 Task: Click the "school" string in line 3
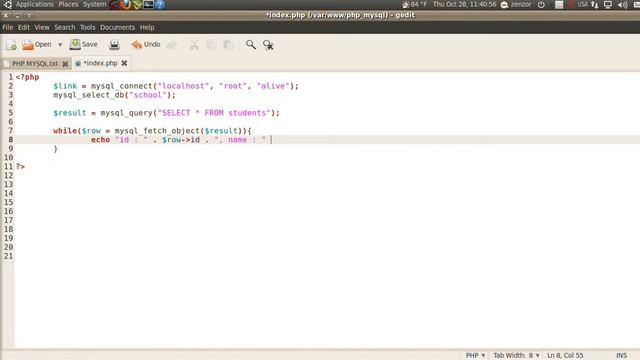(148, 95)
